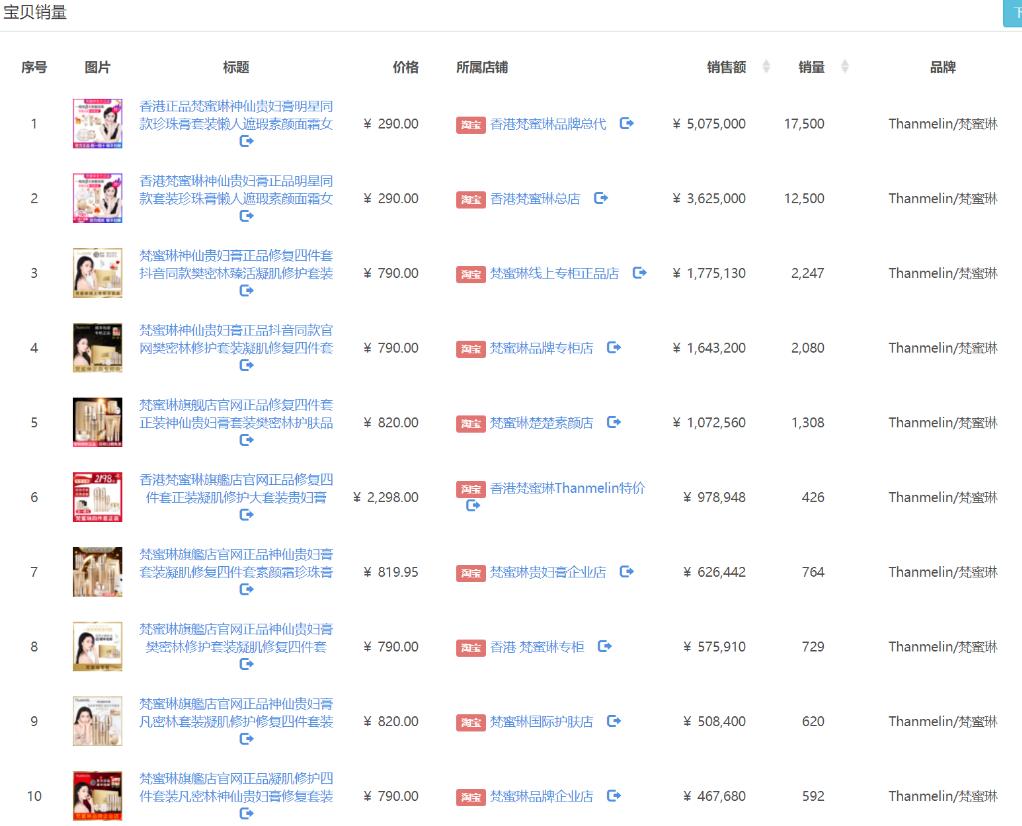Select sales volume 17,500
Image resolution: width=1022 pixels, height=826 pixels.
804,124
